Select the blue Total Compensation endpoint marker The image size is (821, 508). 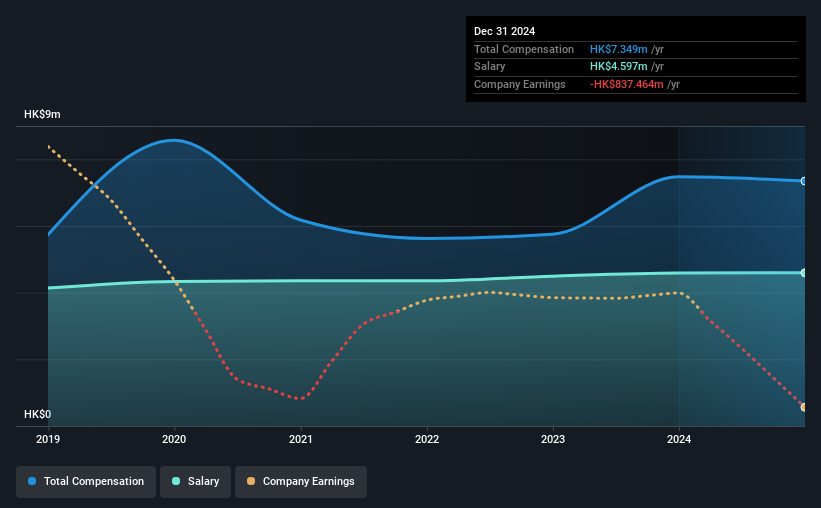tap(804, 181)
